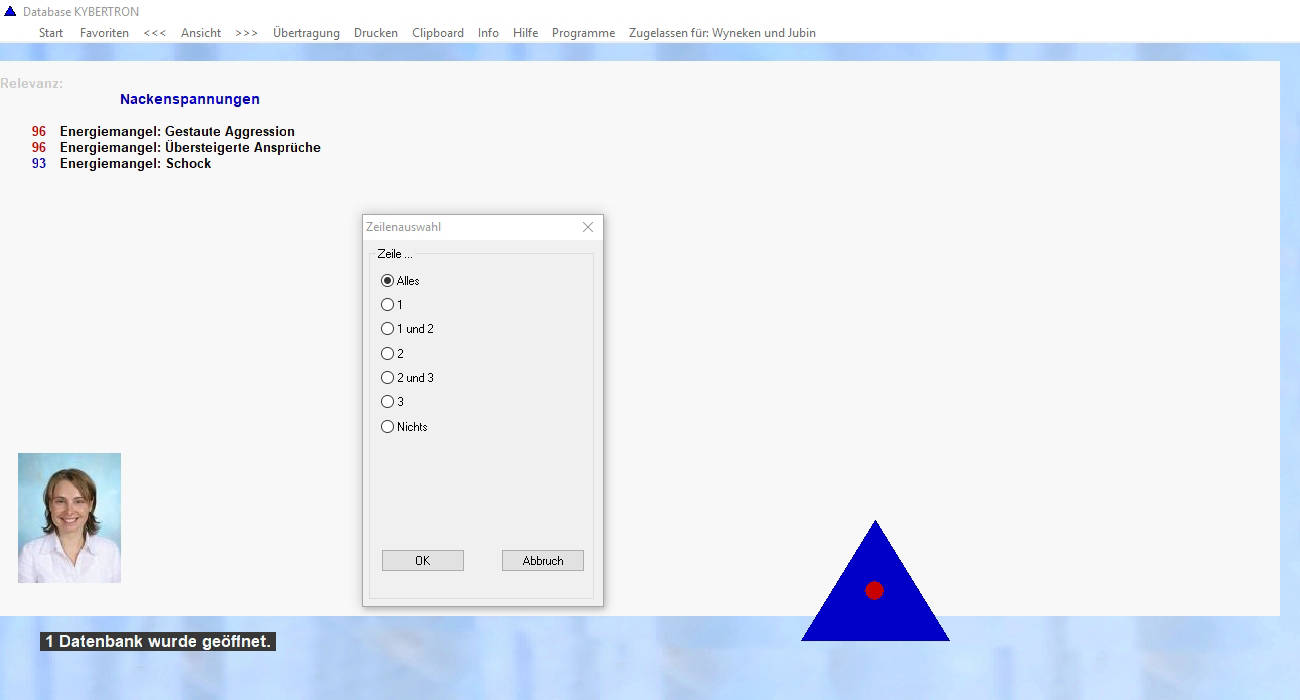Select radio option '3'
1300x700 pixels.
388,402
